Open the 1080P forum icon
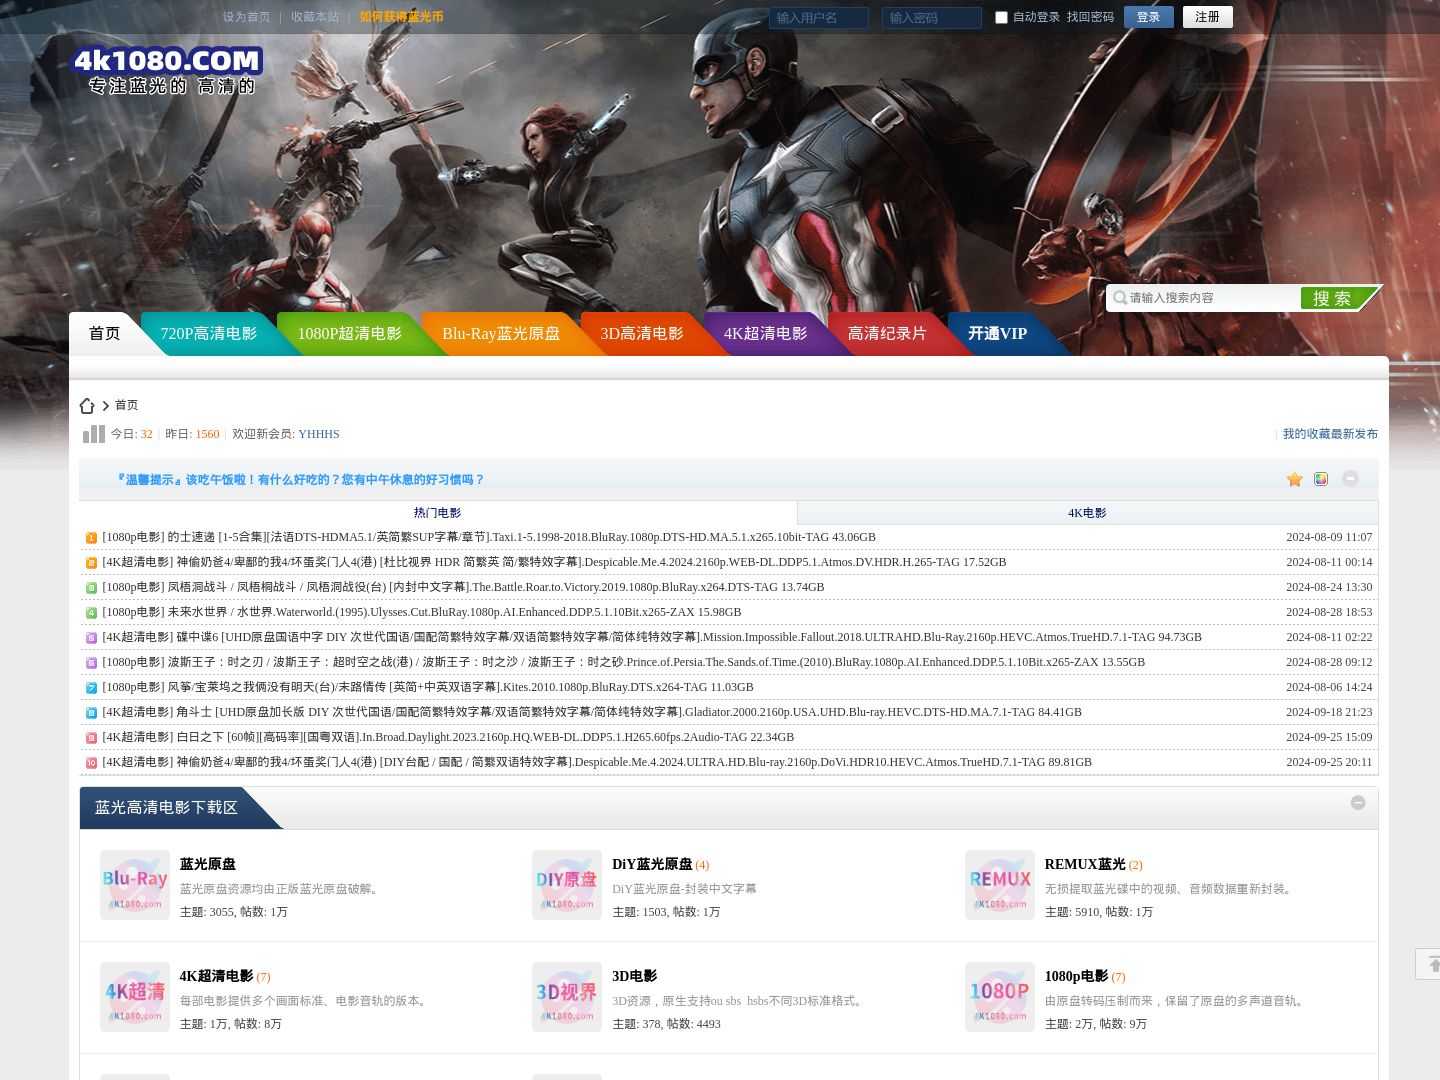 [x=1000, y=997]
